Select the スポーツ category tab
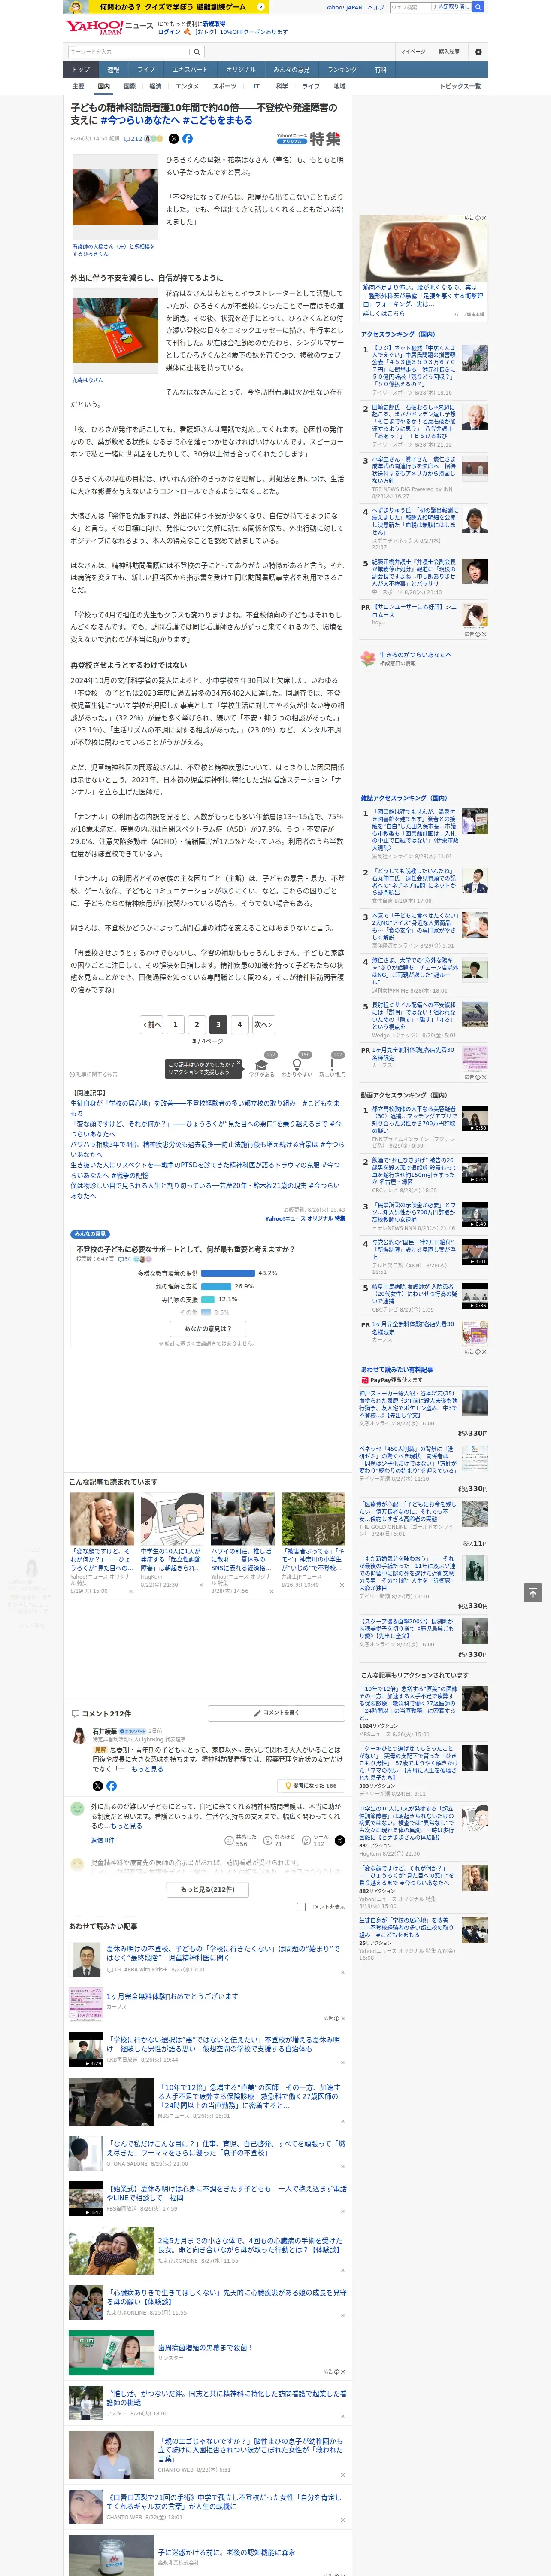551x2576 pixels. (x=225, y=86)
